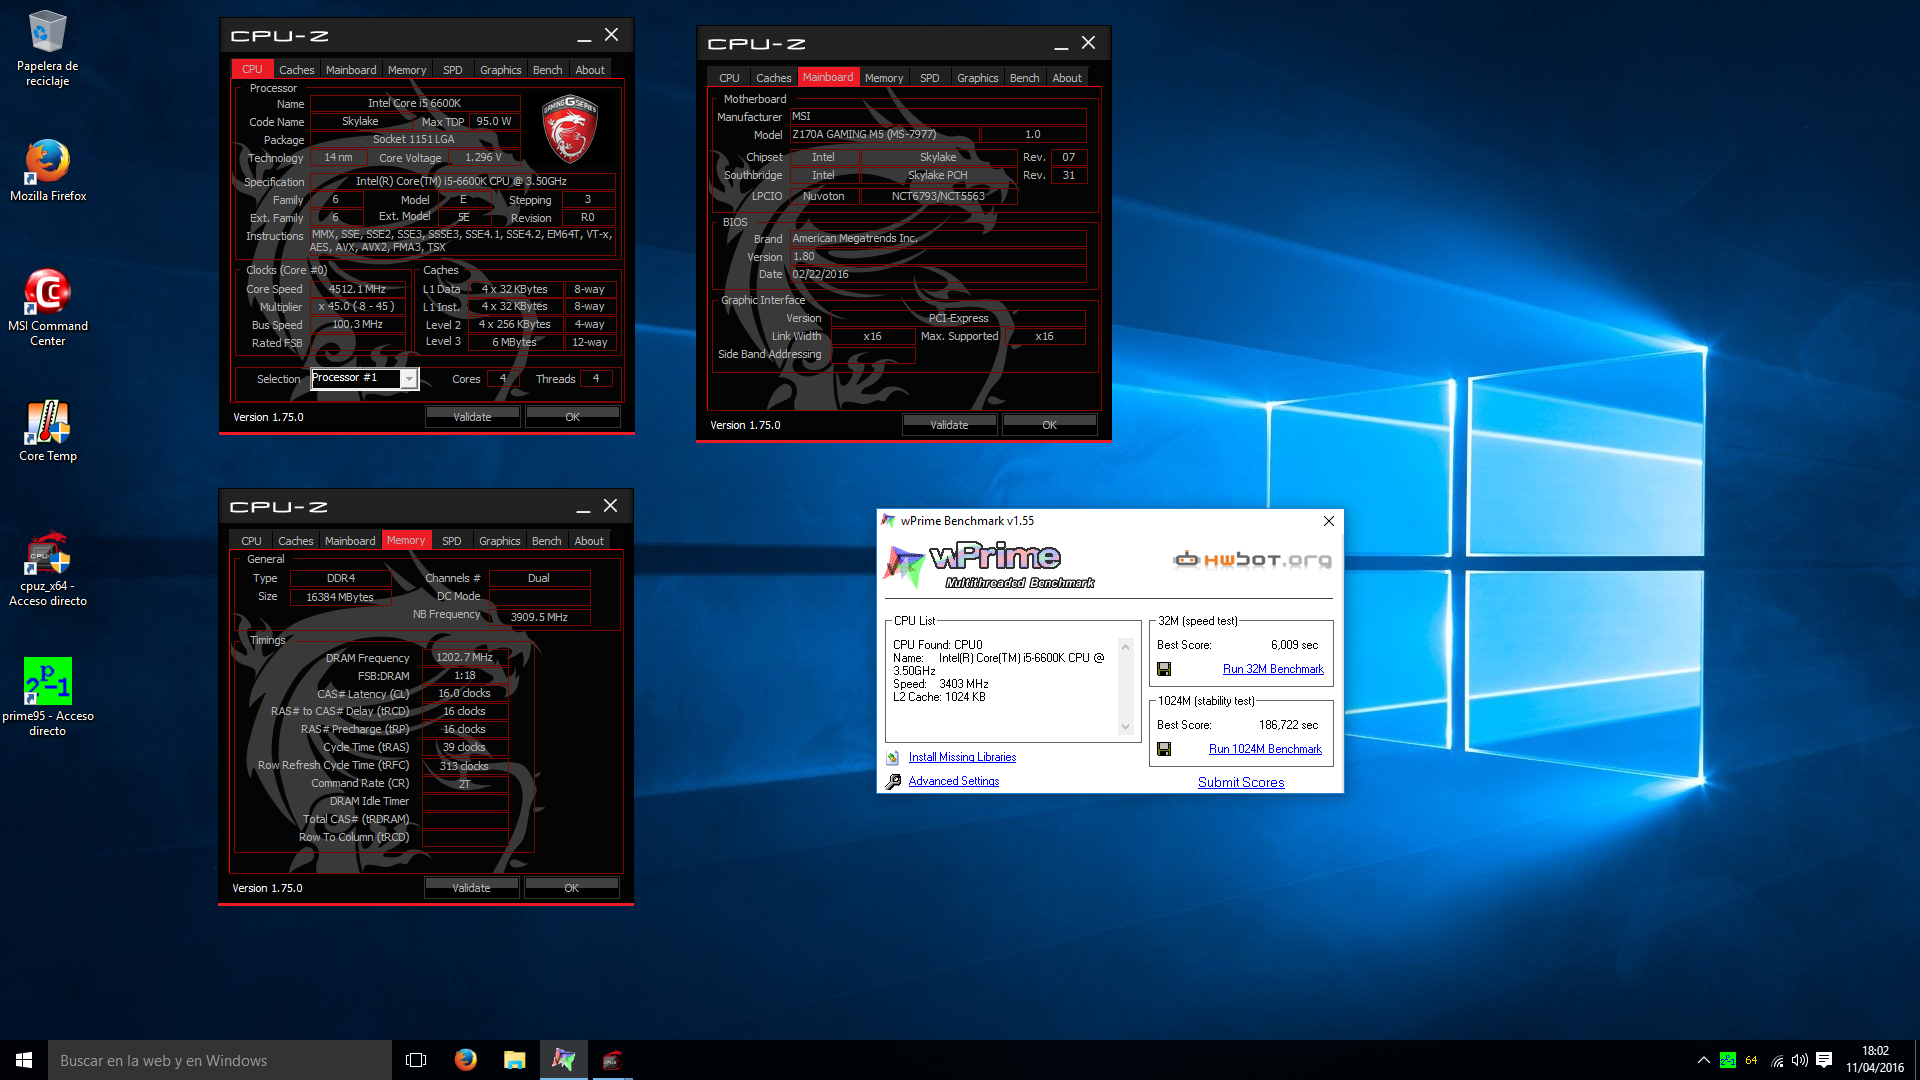Open Advanced Settings link in wPrime
This screenshot has height=1080, width=1920.
pyautogui.click(x=953, y=782)
